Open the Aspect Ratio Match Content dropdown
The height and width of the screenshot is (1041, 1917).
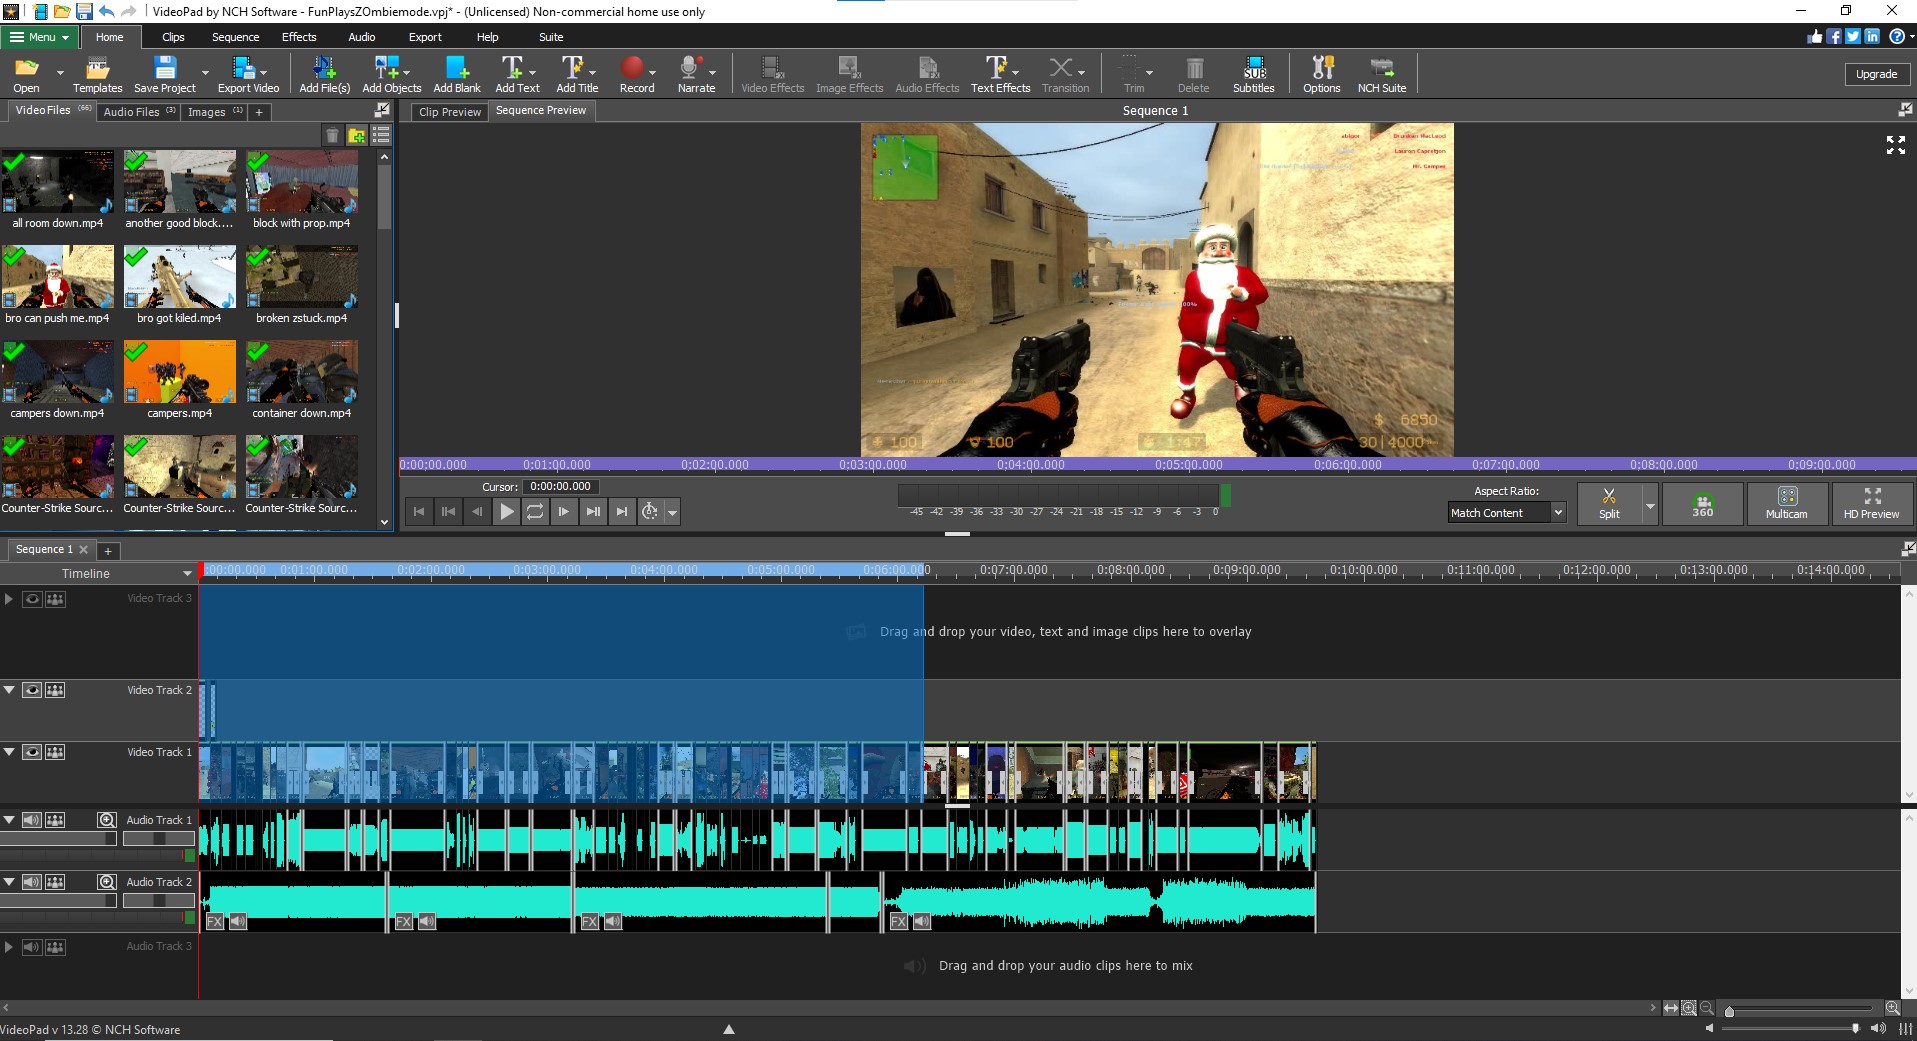(1506, 513)
